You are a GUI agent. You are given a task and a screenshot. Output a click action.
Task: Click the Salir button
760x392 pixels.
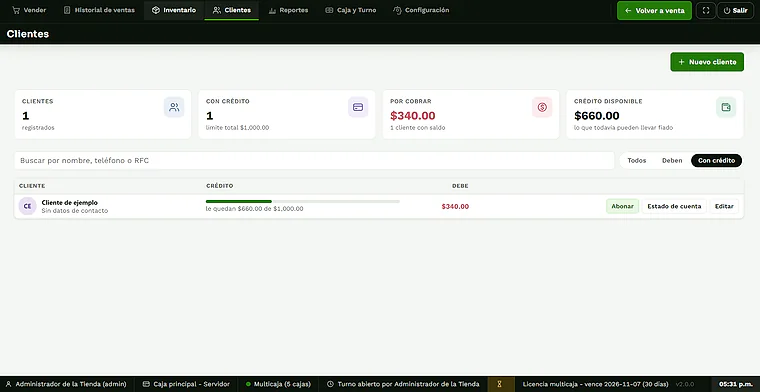click(735, 11)
